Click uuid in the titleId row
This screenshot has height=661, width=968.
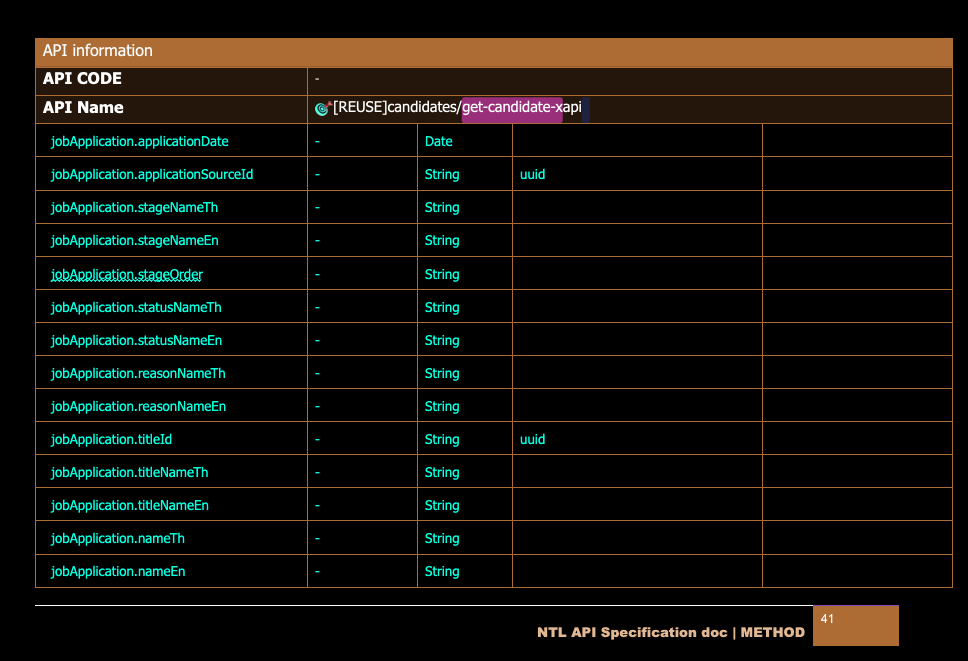tap(532, 440)
